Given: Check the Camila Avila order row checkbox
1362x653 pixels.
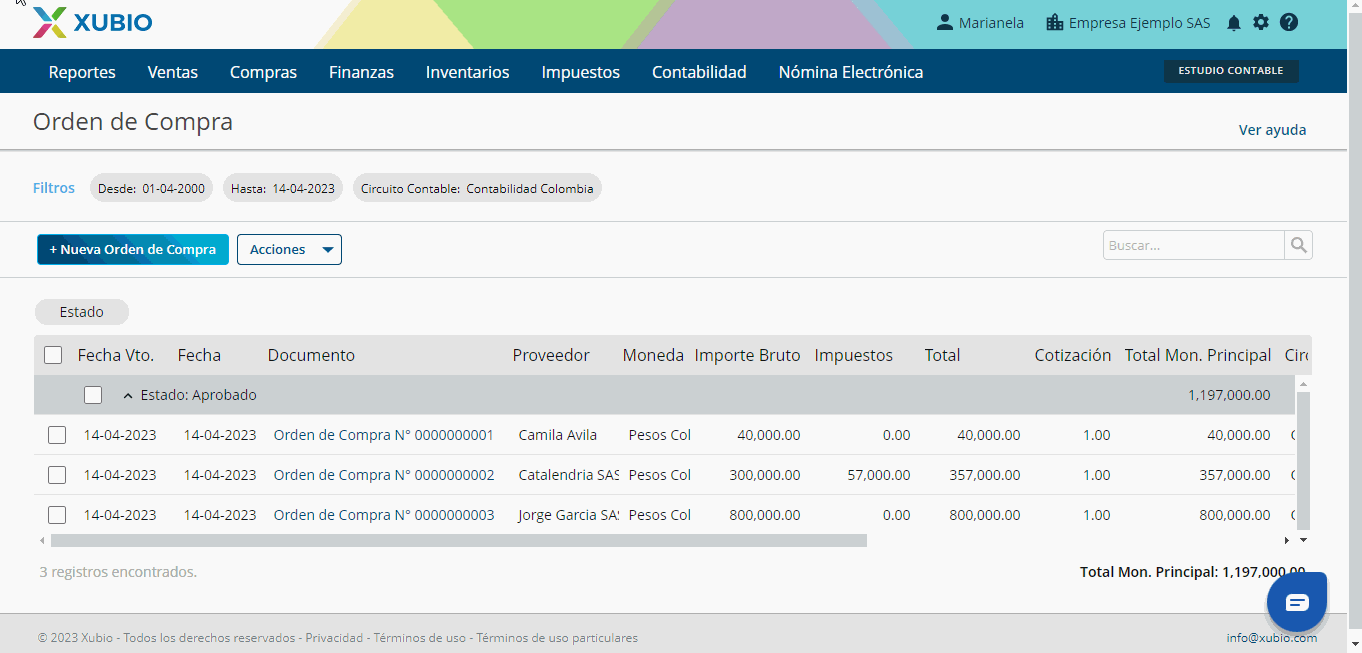Looking at the screenshot, I should [x=57, y=435].
